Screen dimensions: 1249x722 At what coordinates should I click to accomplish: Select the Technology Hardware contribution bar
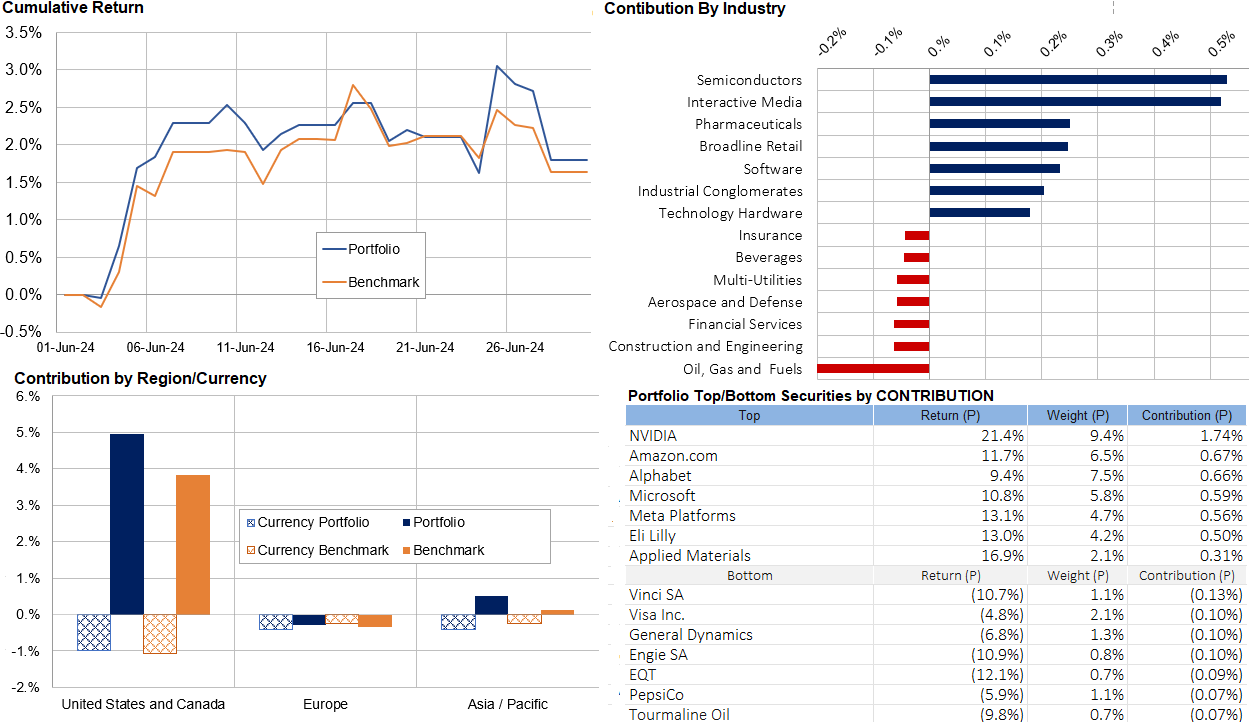tap(980, 212)
